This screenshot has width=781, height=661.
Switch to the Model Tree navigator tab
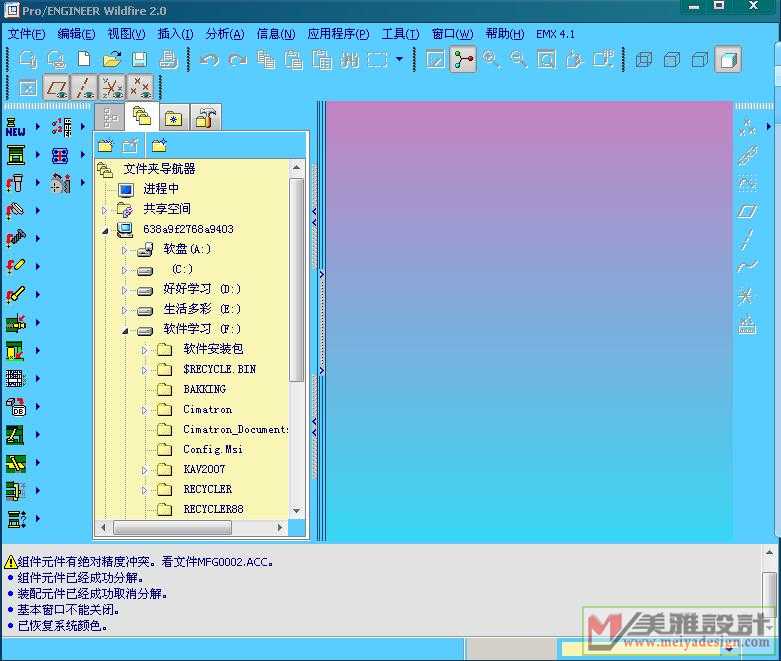(110, 118)
